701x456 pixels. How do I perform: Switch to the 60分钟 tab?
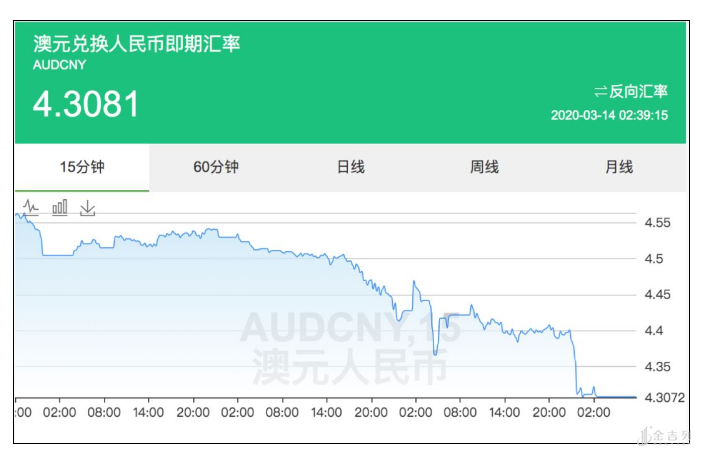[x=216, y=167]
